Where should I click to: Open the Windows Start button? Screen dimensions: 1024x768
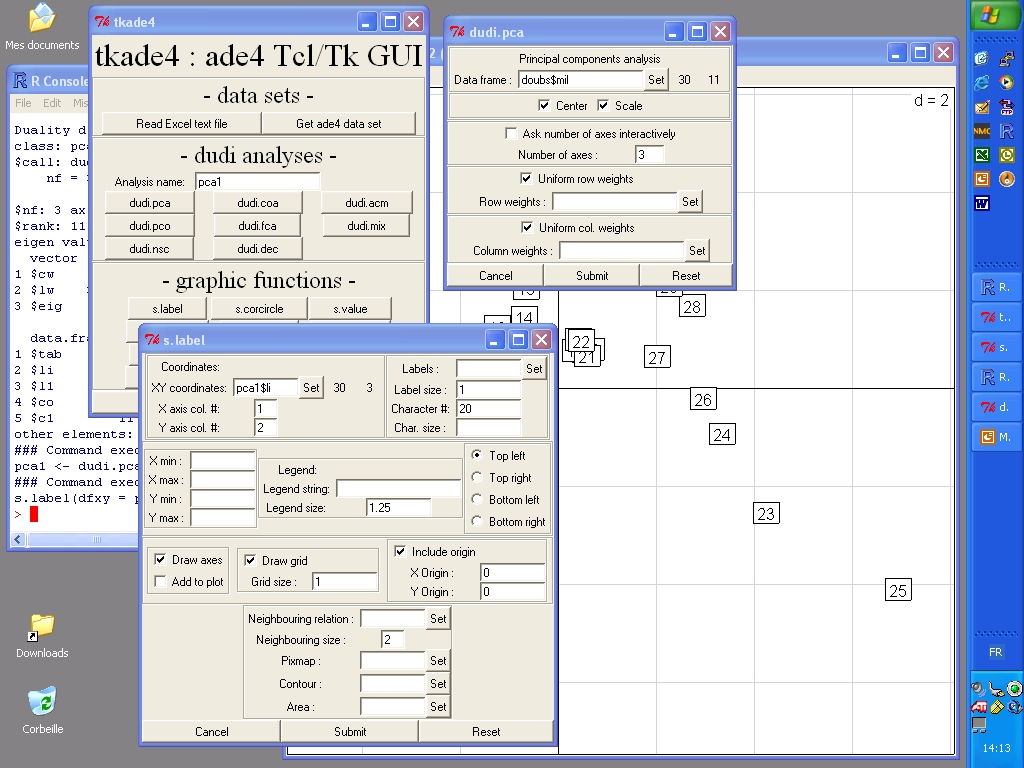click(x=993, y=15)
